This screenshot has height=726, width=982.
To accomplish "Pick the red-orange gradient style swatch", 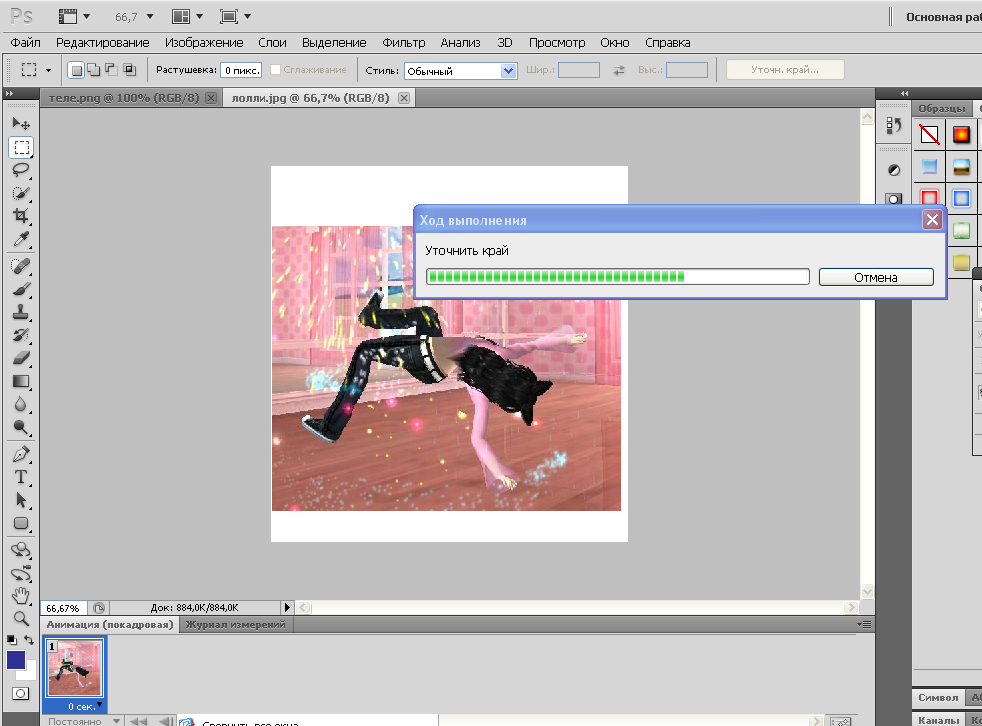I will 961,135.
